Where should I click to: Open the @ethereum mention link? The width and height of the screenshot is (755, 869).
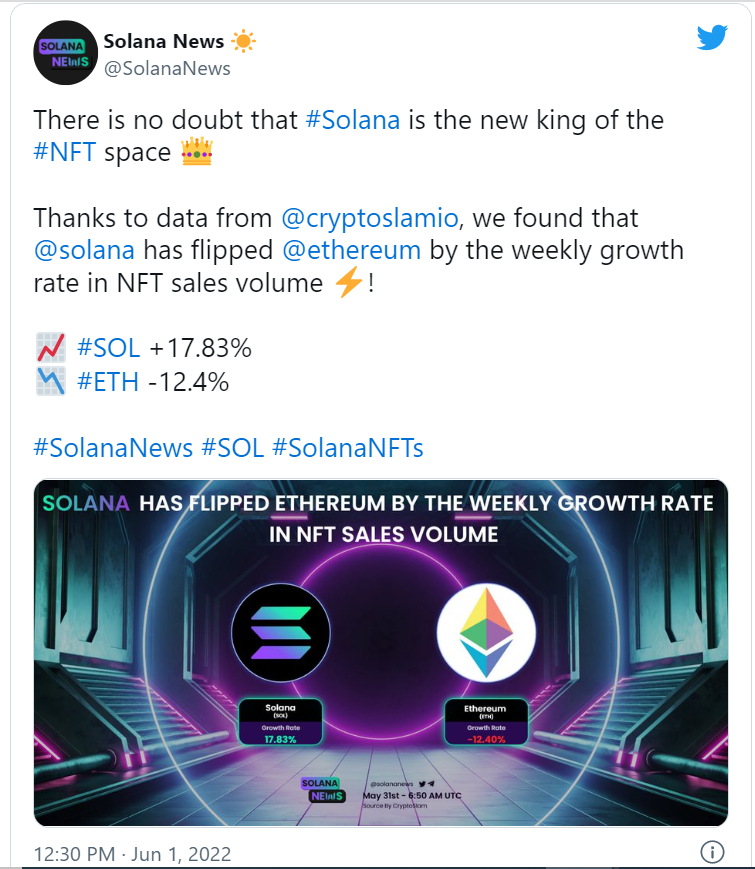pyautogui.click(x=354, y=249)
